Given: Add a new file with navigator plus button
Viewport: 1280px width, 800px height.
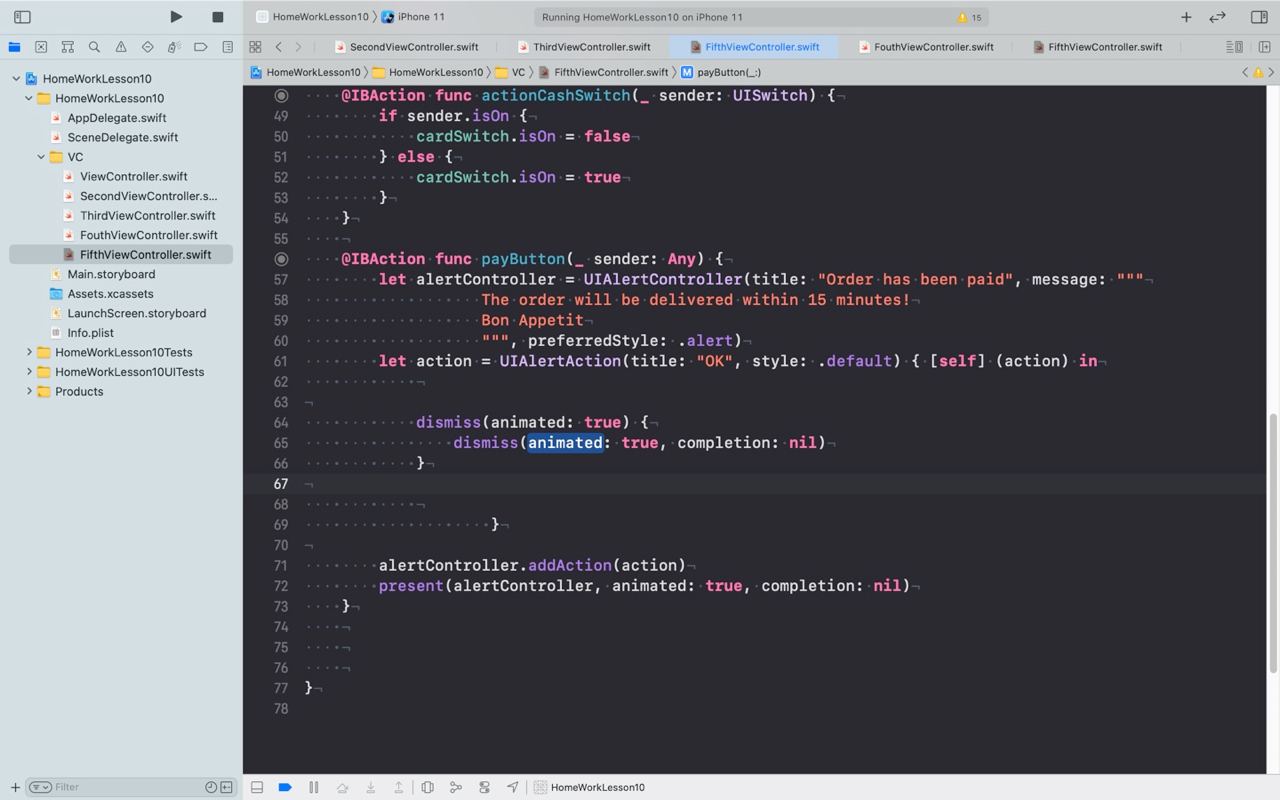Looking at the screenshot, I should coord(15,787).
